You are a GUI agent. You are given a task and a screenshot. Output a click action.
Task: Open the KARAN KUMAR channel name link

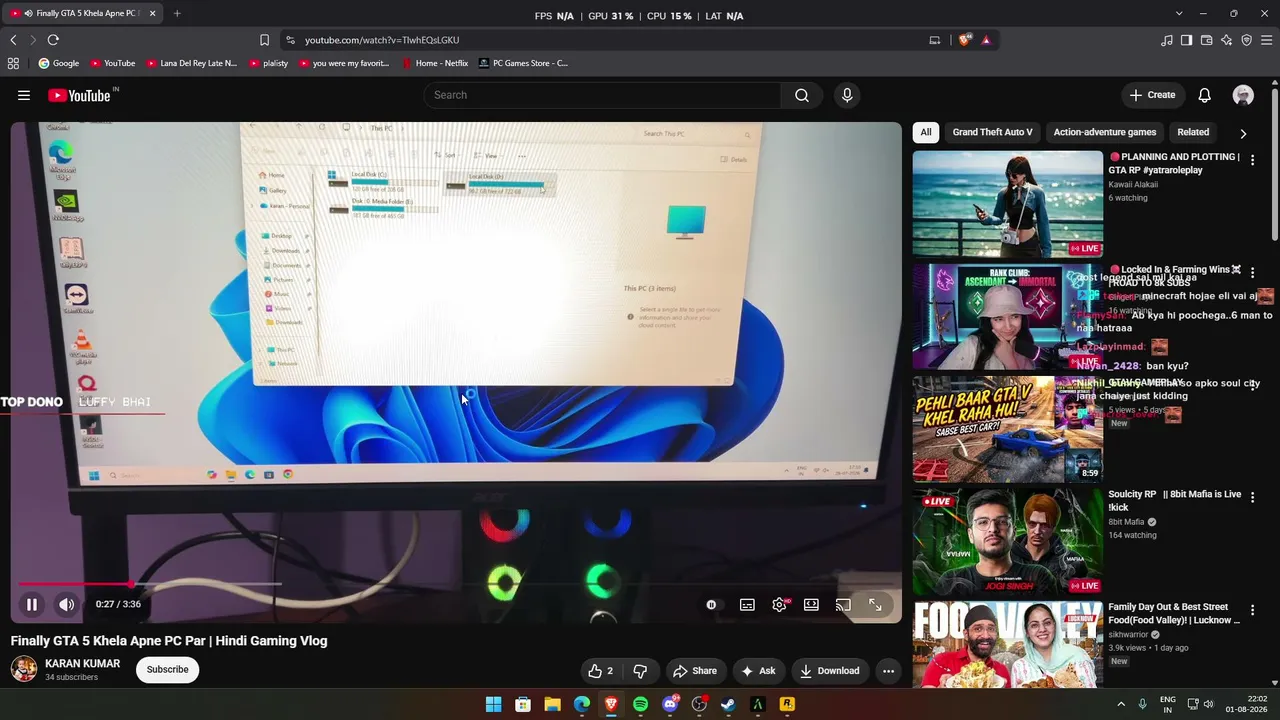(82, 664)
